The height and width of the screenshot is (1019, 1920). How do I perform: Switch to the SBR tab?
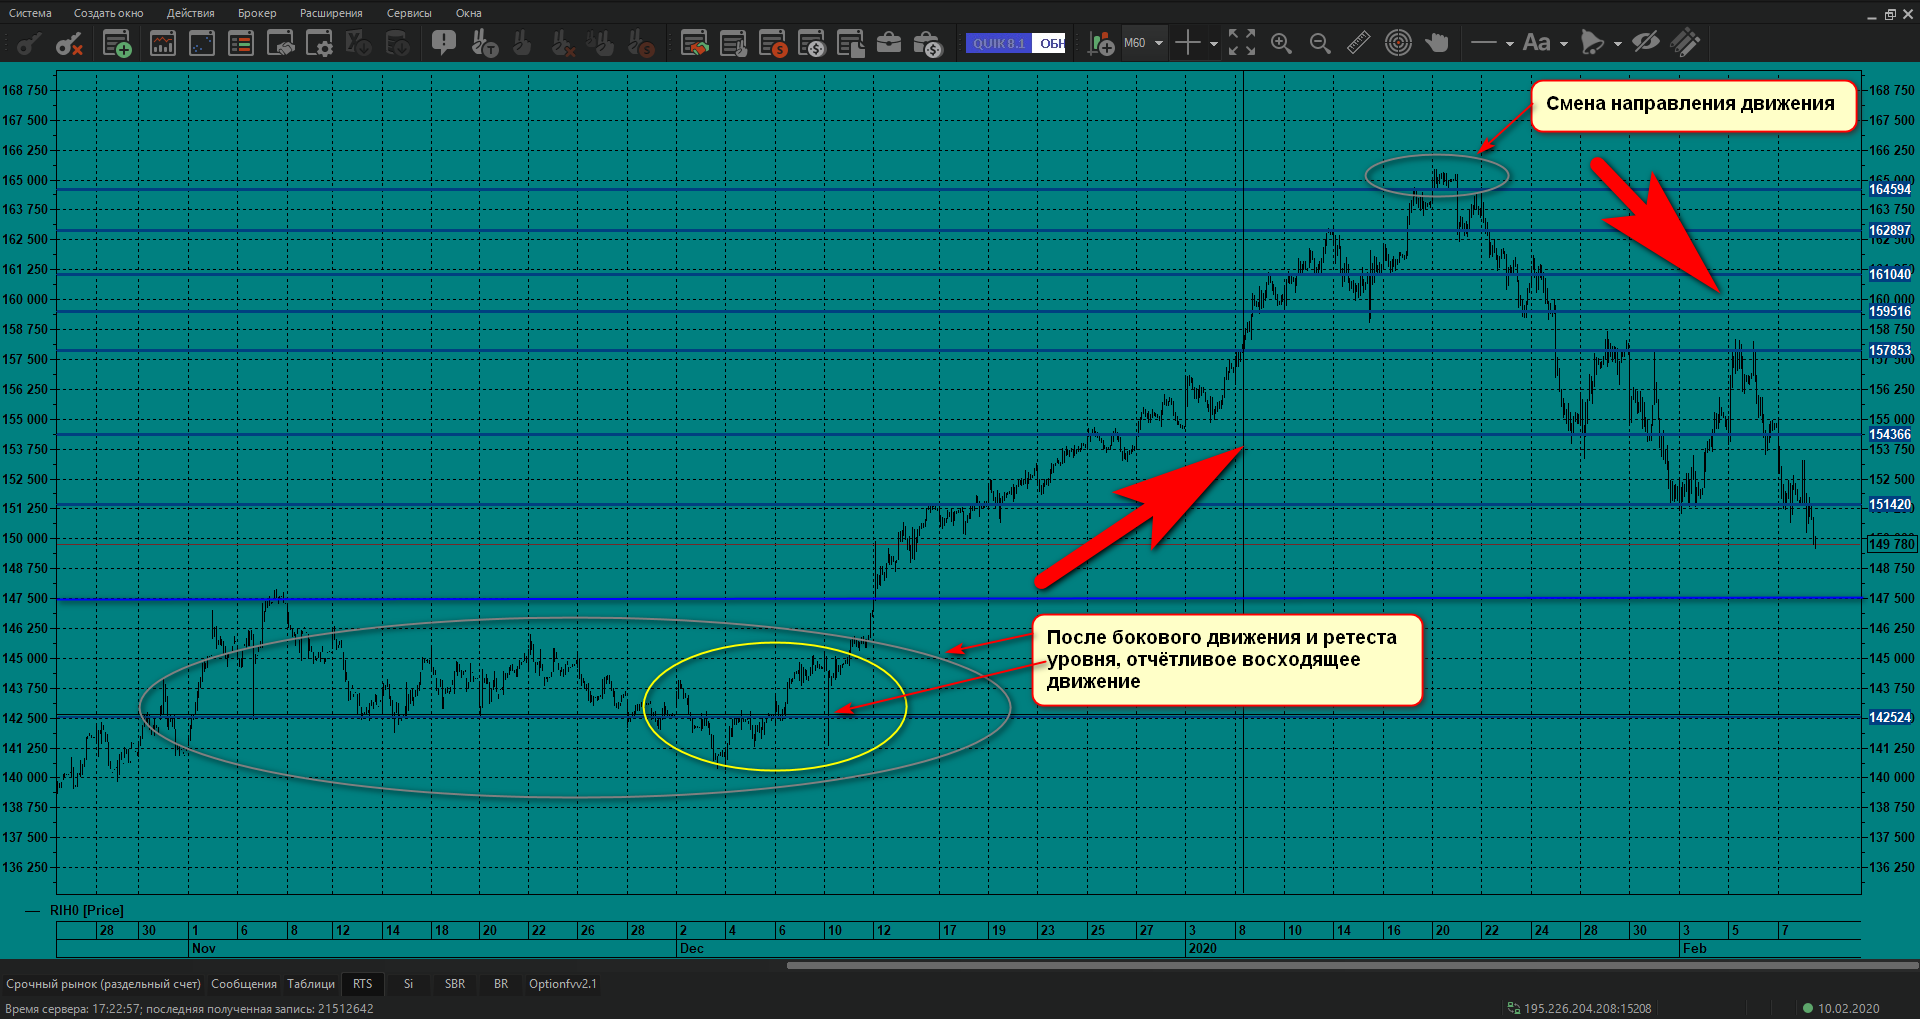tap(455, 984)
